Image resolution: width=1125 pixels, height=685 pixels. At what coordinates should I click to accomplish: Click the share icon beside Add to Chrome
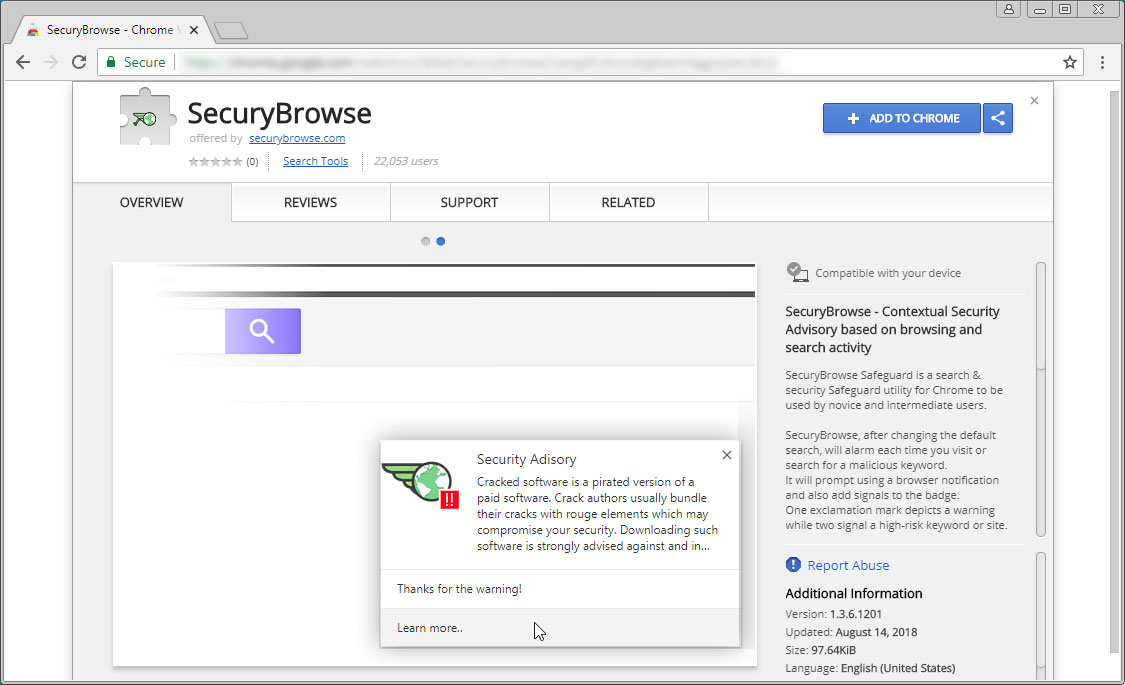tap(998, 118)
